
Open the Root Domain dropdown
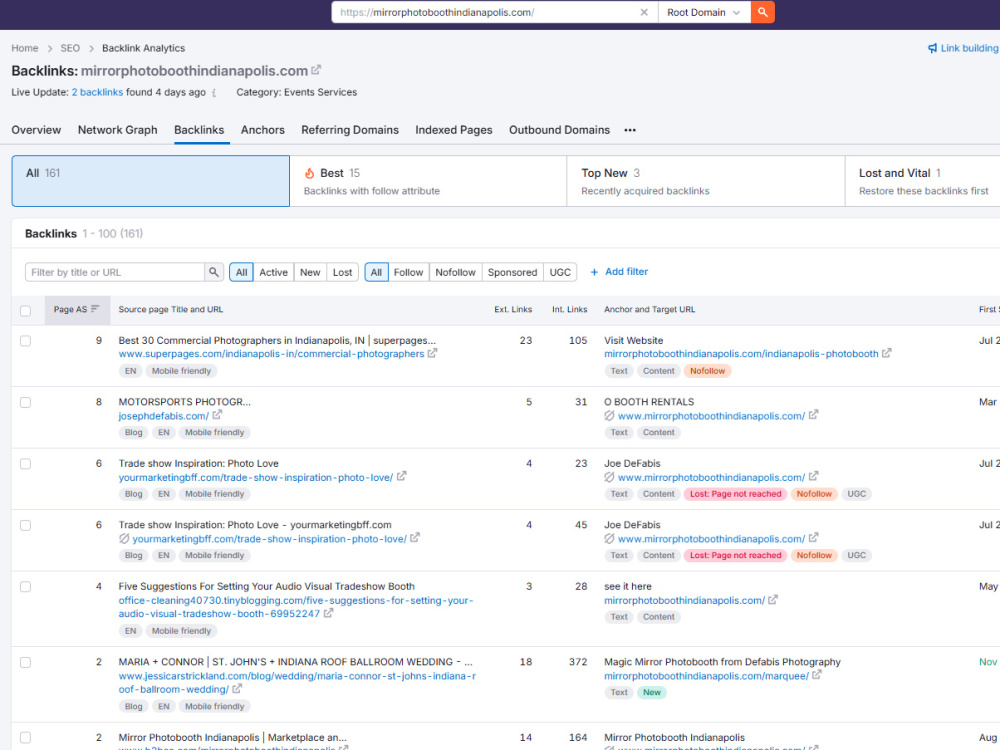tap(703, 12)
